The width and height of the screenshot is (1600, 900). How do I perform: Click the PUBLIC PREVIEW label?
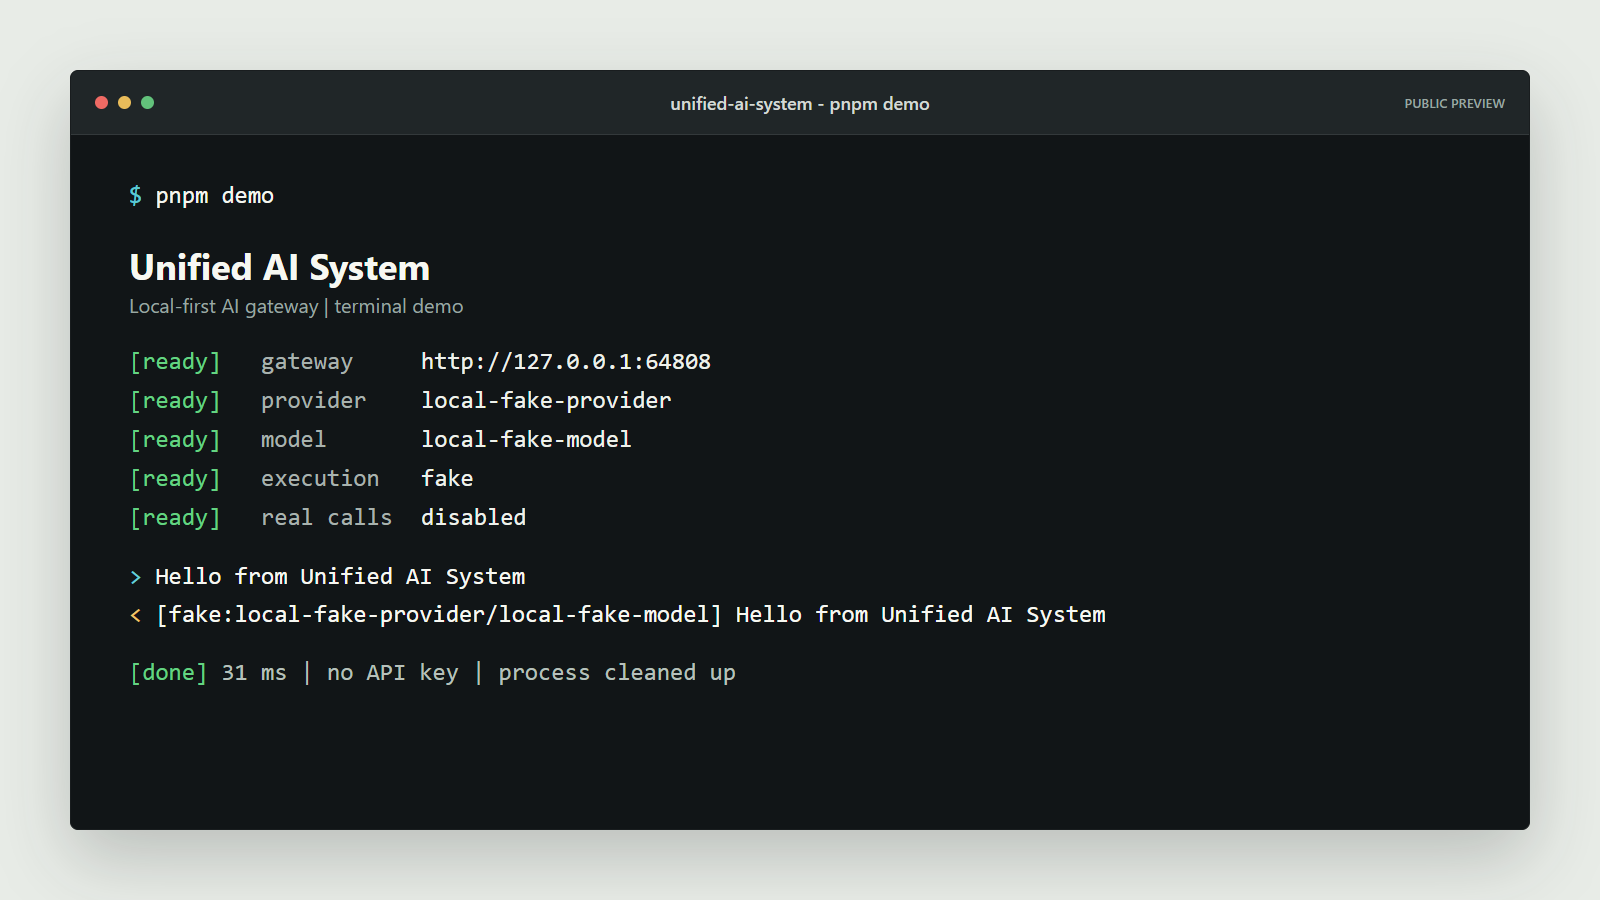1454,104
